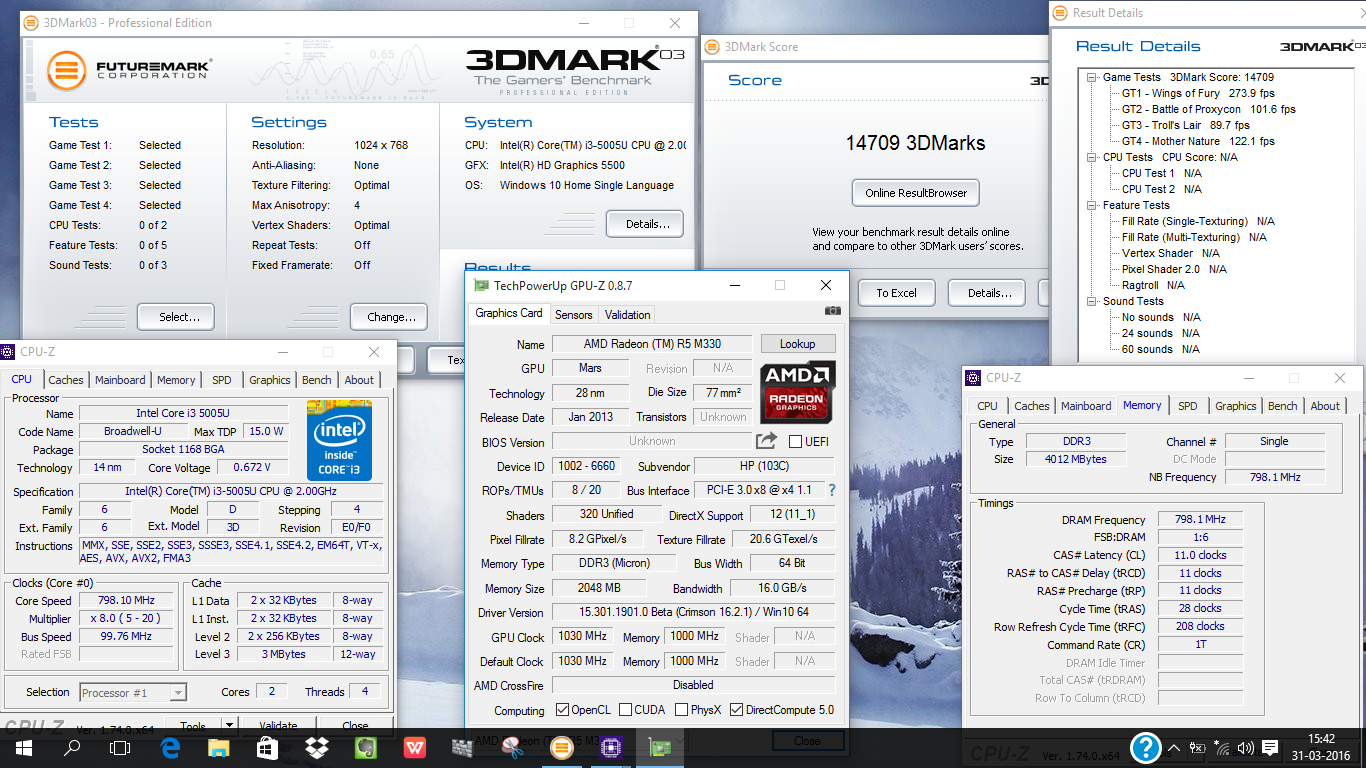
Task: Click the Driver Version field in GPU-Z
Action: click(693, 612)
